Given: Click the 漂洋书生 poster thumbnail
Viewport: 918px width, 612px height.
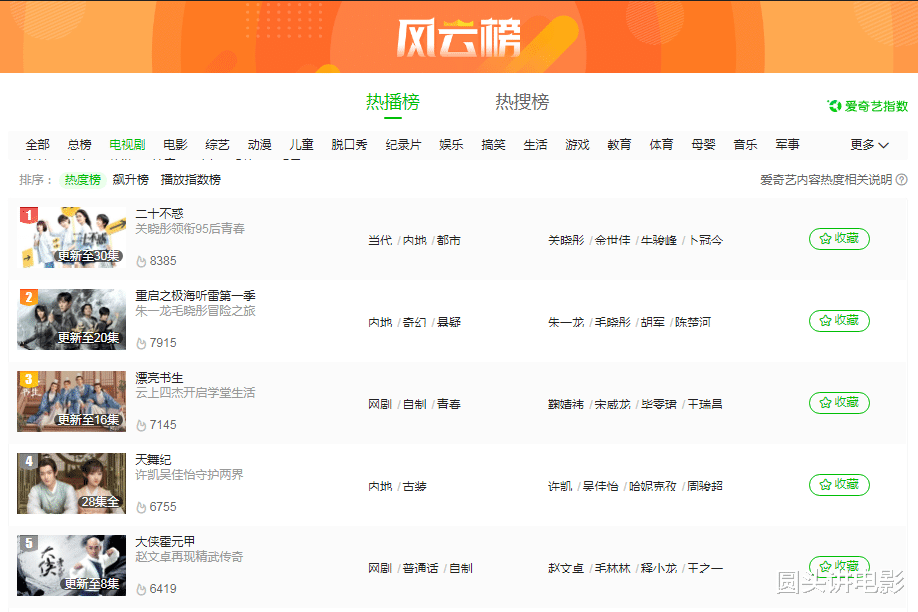Looking at the screenshot, I should pyautogui.click(x=70, y=402).
